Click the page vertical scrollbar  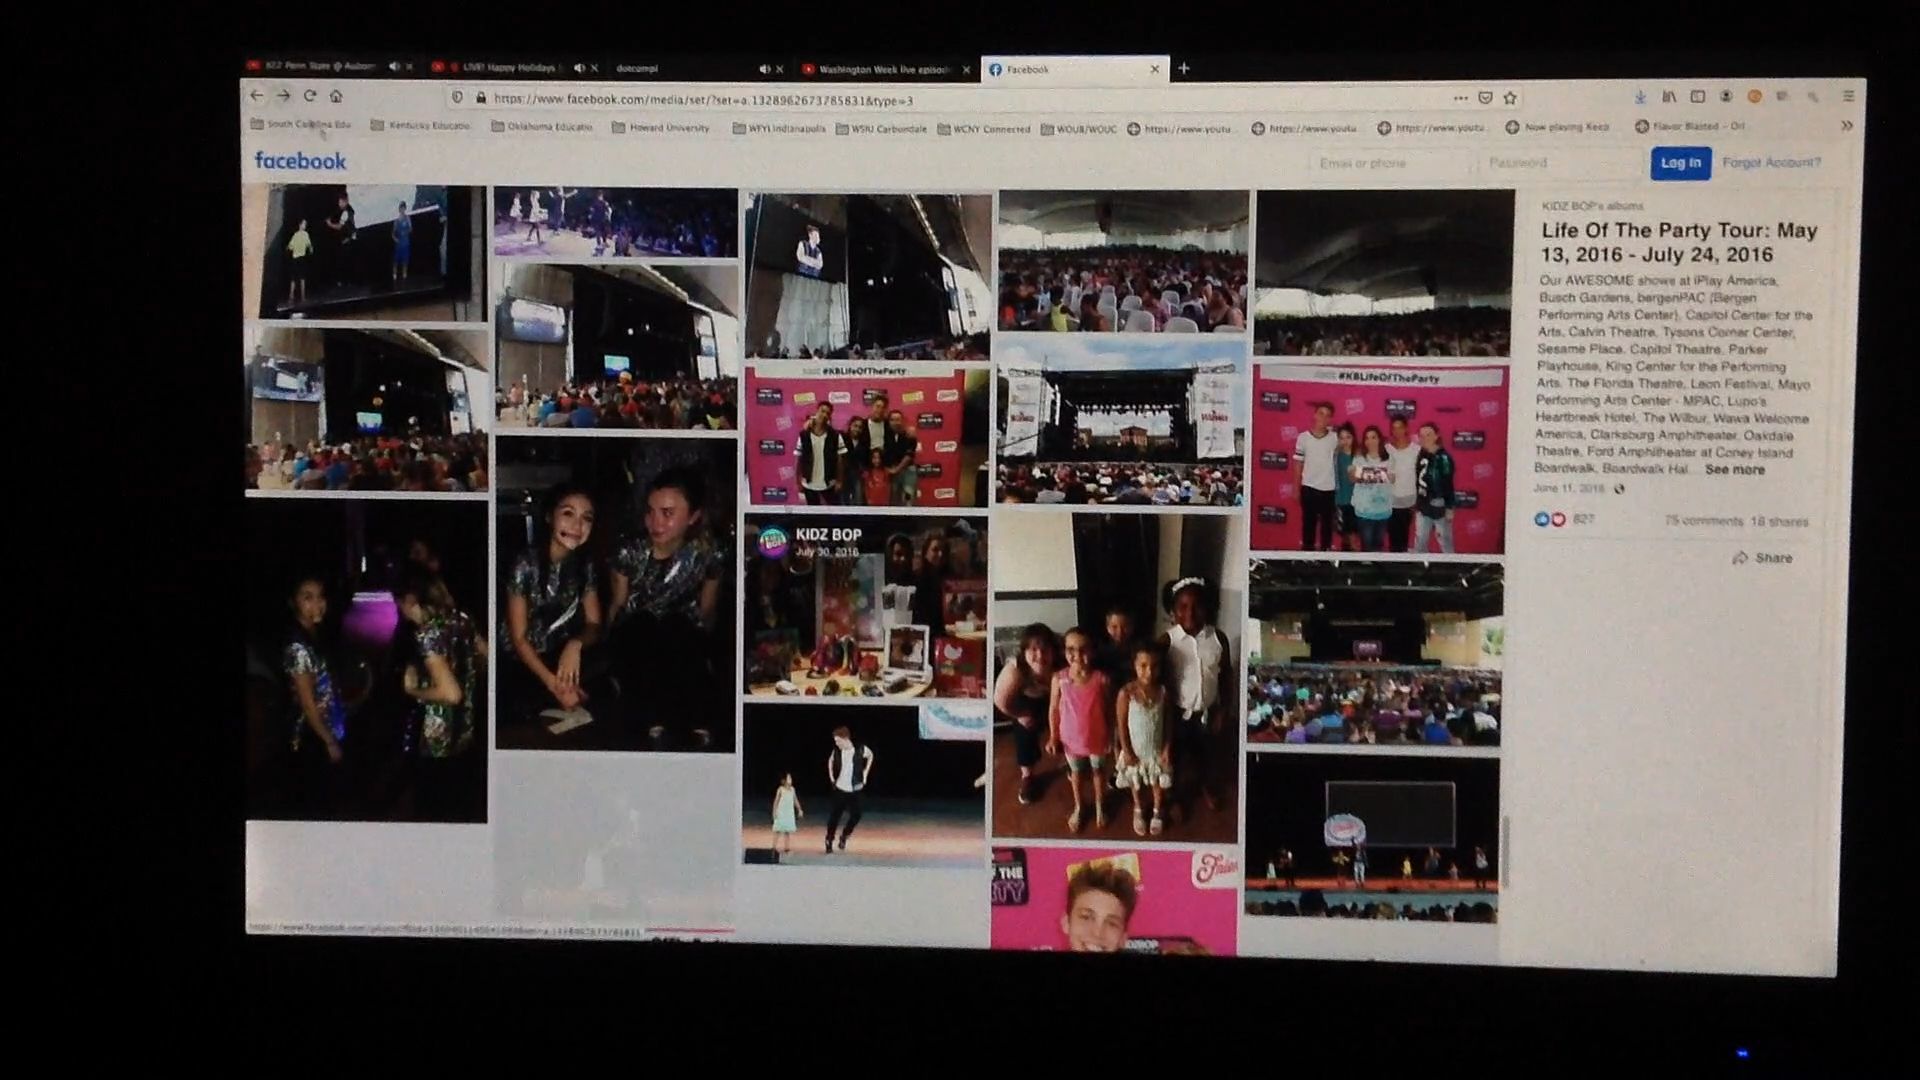click(x=1506, y=852)
